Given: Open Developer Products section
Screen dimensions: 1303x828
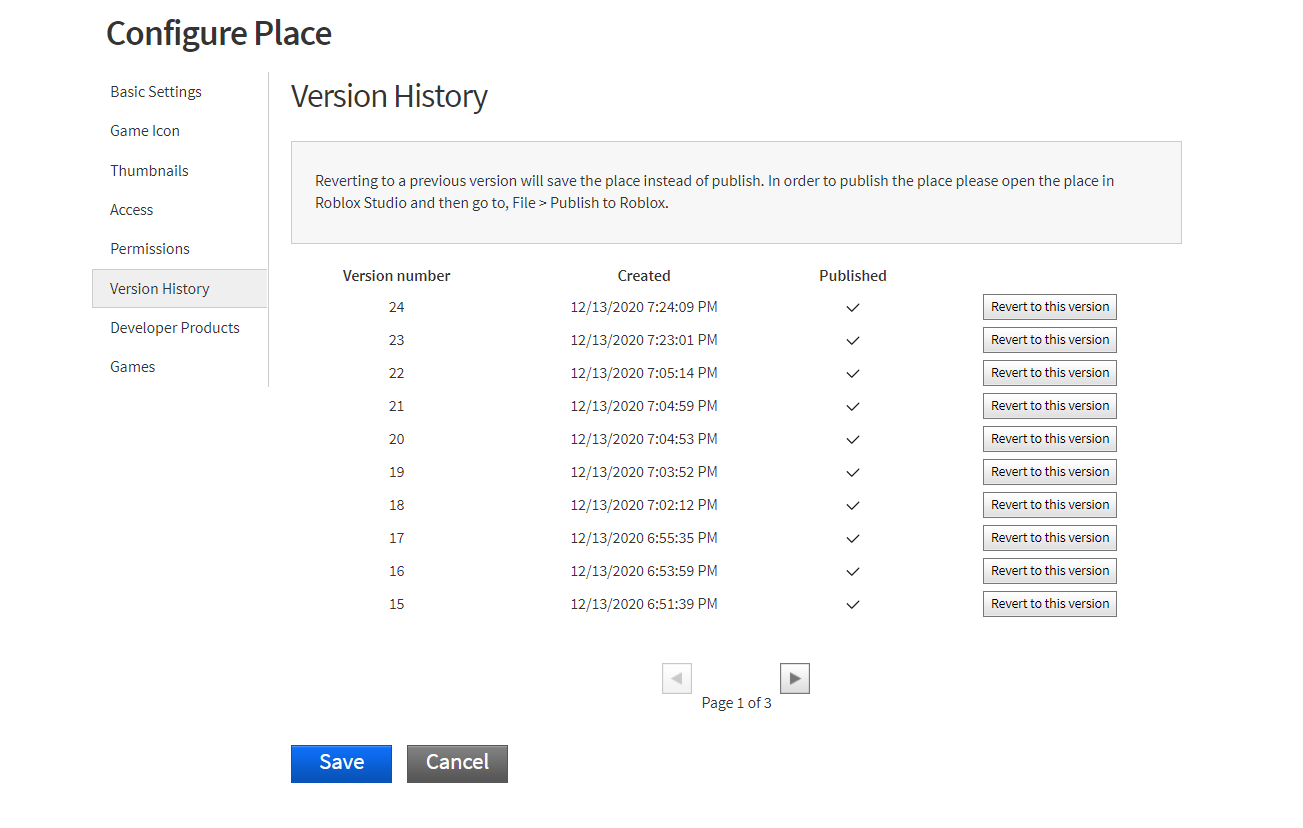Looking at the screenshot, I should (x=175, y=328).
